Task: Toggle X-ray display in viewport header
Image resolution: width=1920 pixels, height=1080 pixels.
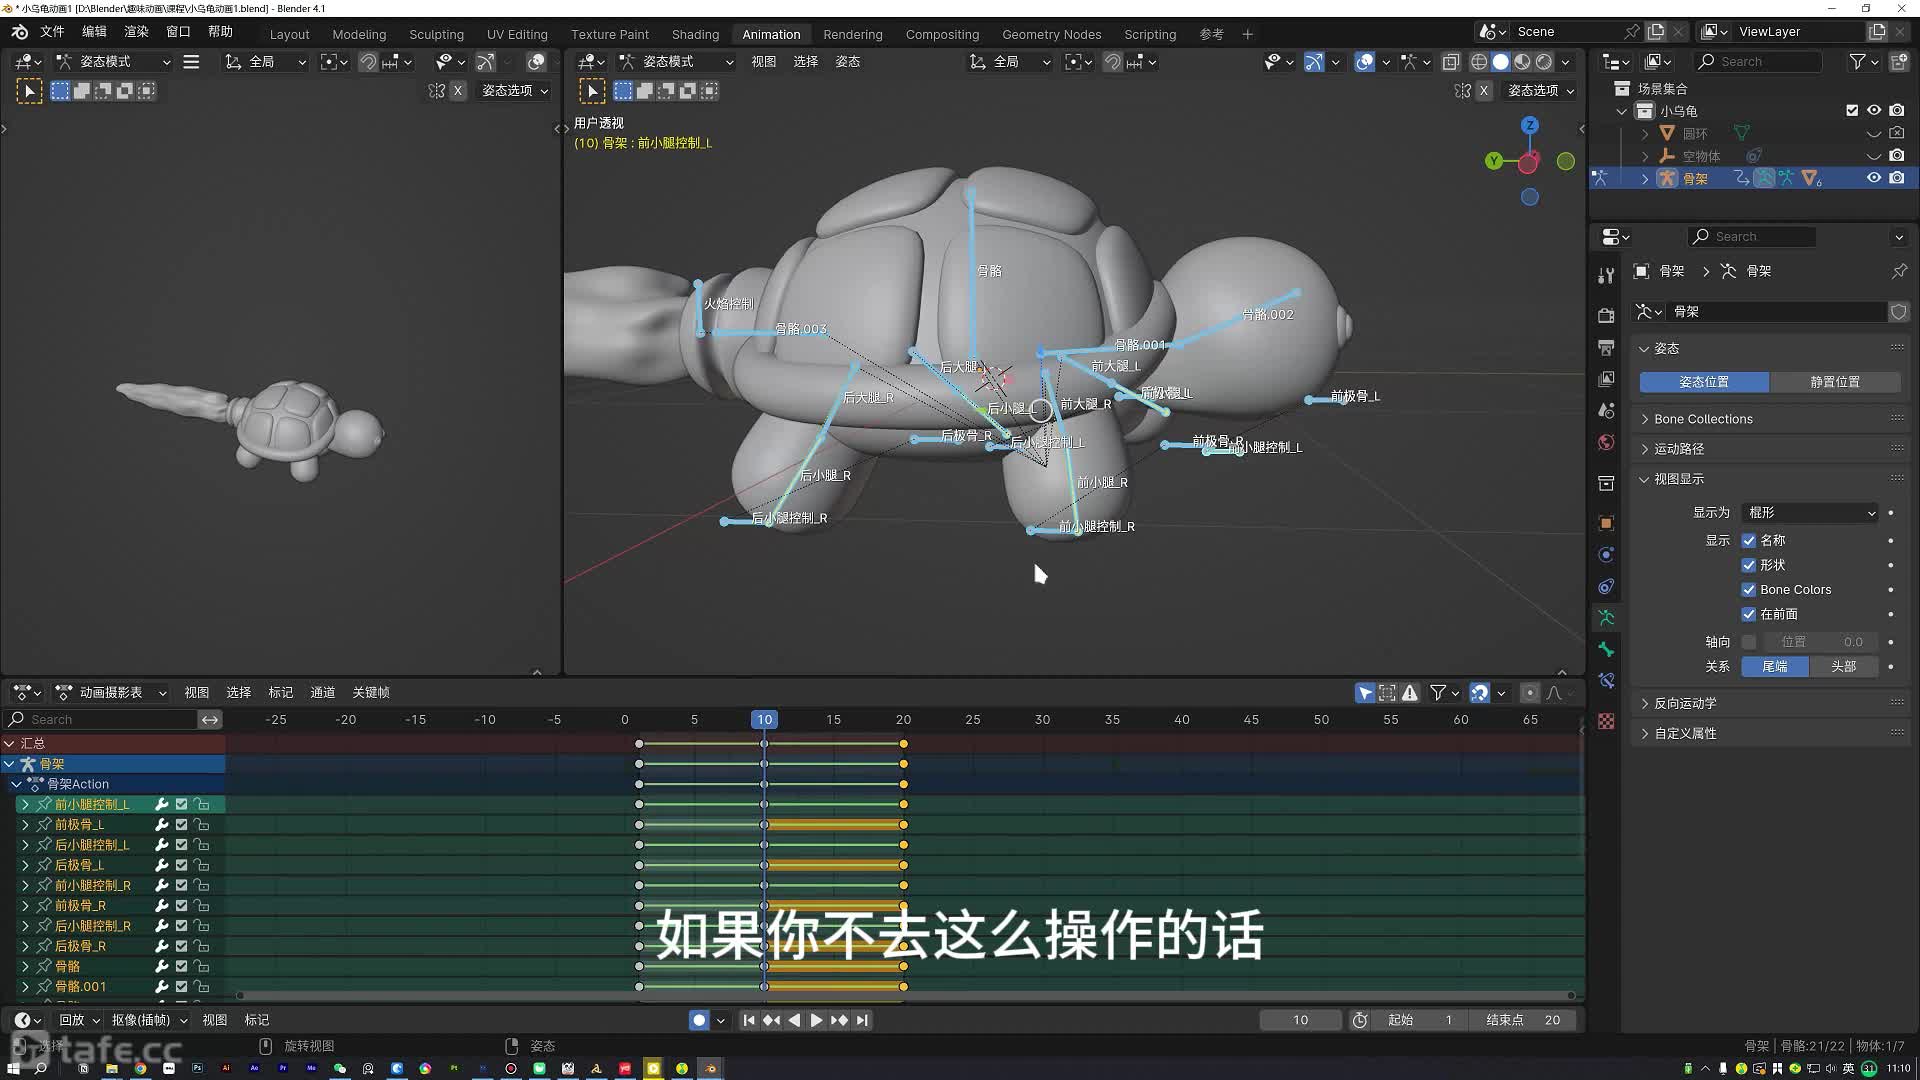Action: pos(1451,62)
